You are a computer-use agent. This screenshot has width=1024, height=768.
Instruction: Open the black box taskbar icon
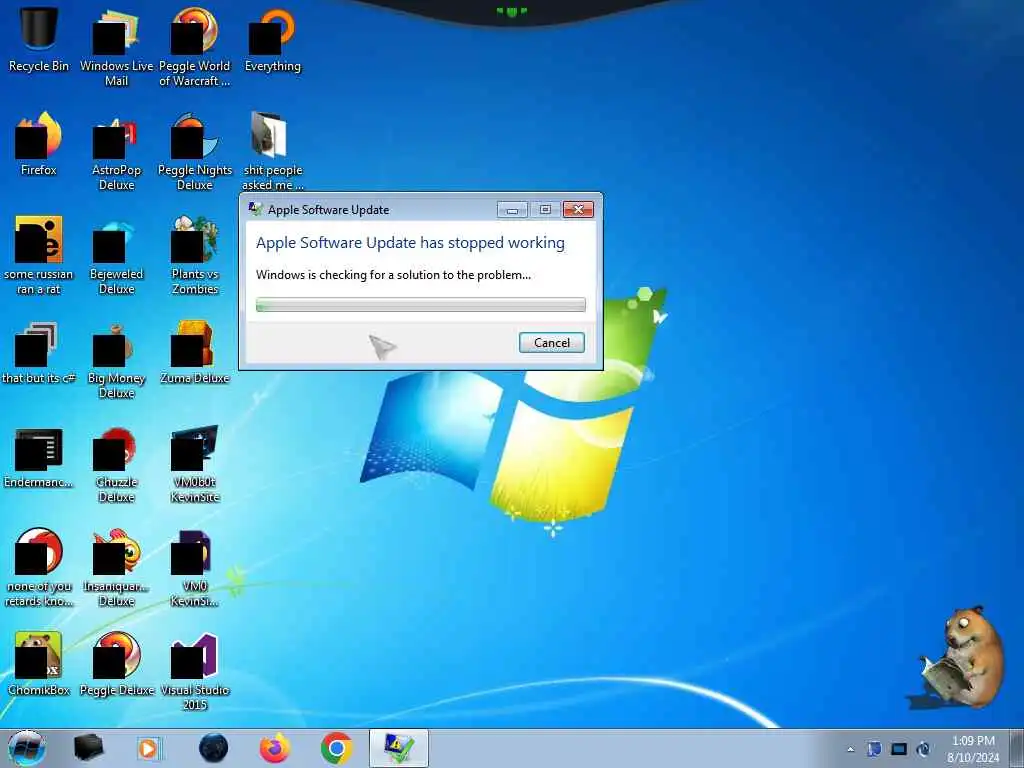point(88,748)
